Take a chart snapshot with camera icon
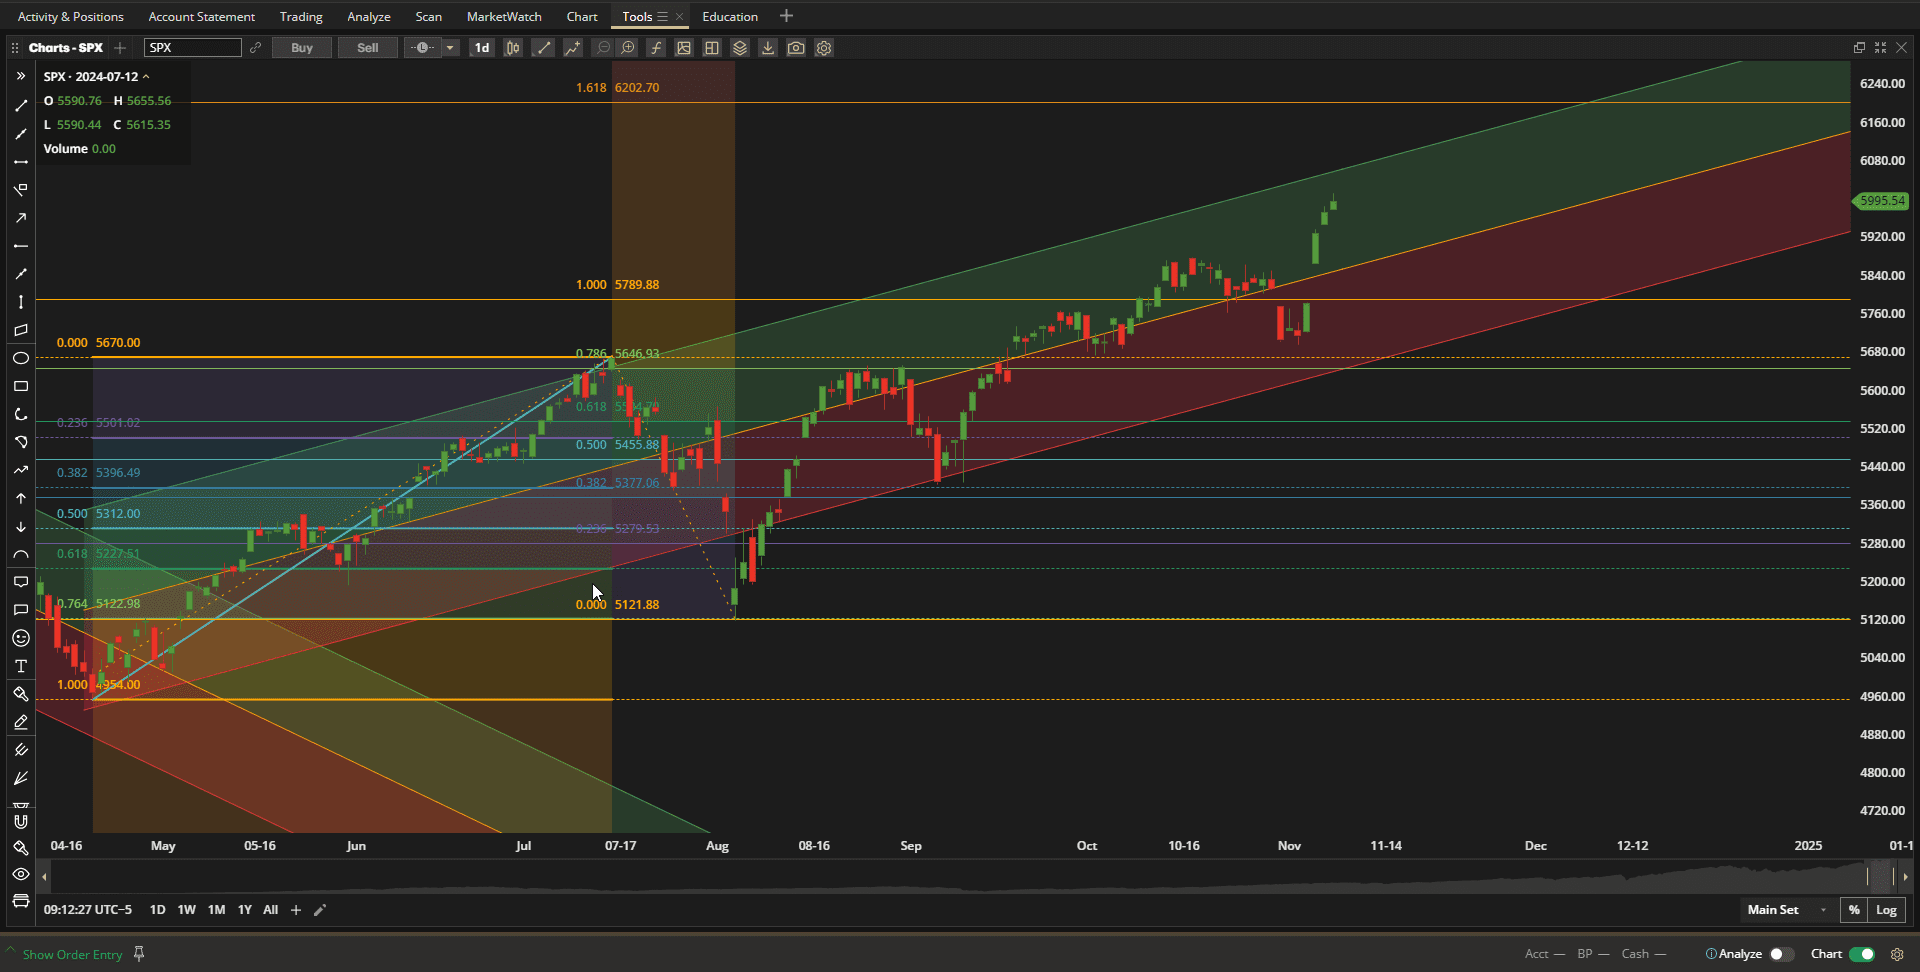The width and height of the screenshot is (1920, 972). (796, 48)
